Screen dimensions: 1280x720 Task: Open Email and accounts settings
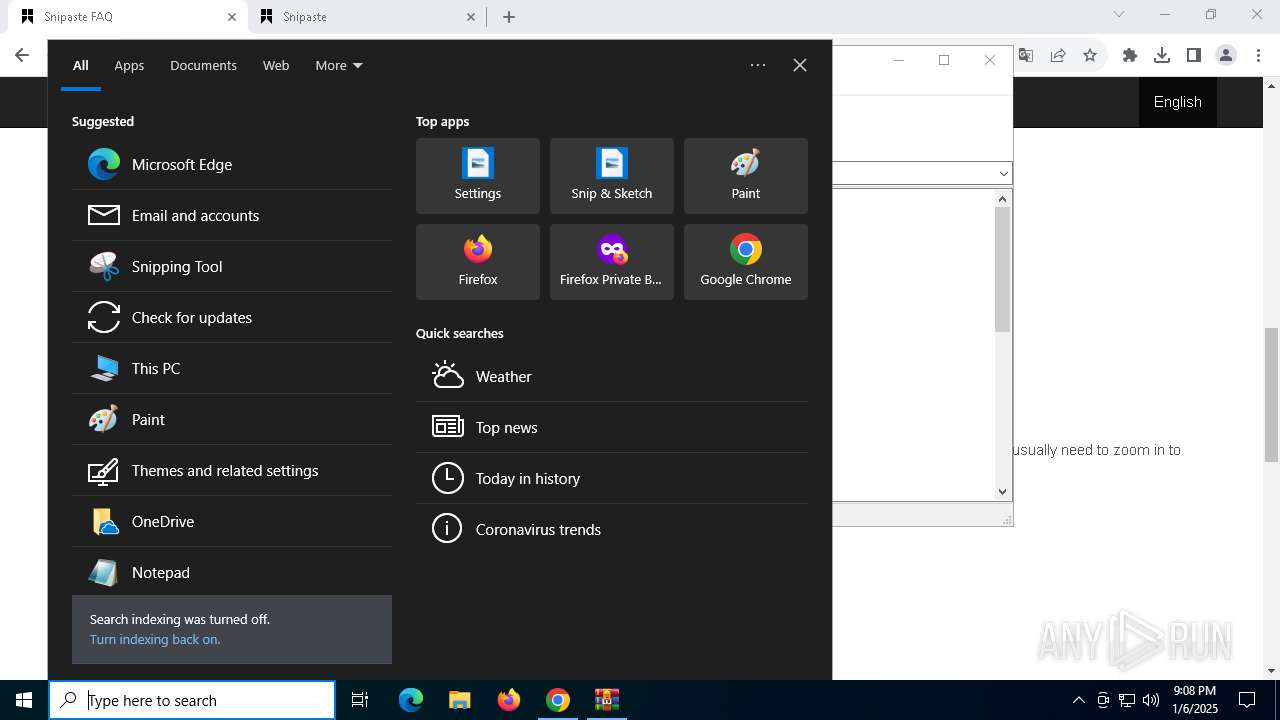(x=232, y=215)
